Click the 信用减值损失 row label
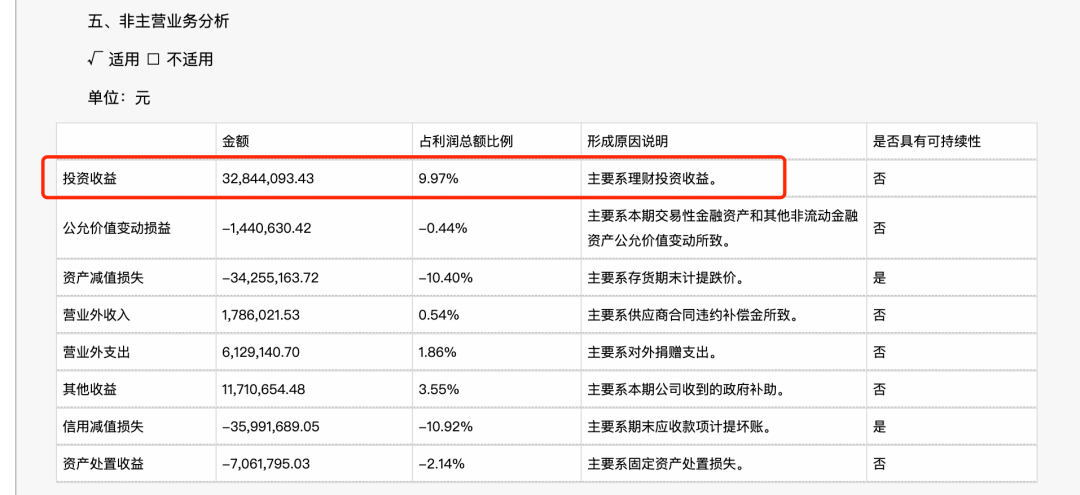 click(x=103, y=426)
